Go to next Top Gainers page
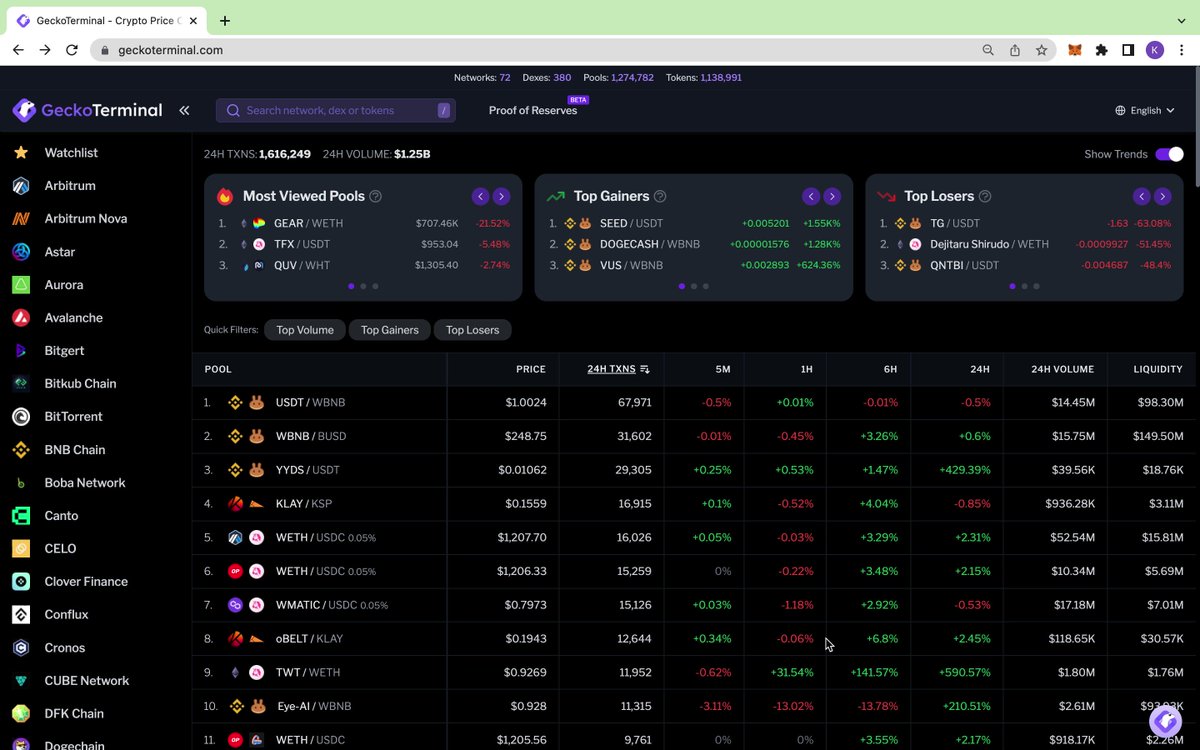 (832, 197)
